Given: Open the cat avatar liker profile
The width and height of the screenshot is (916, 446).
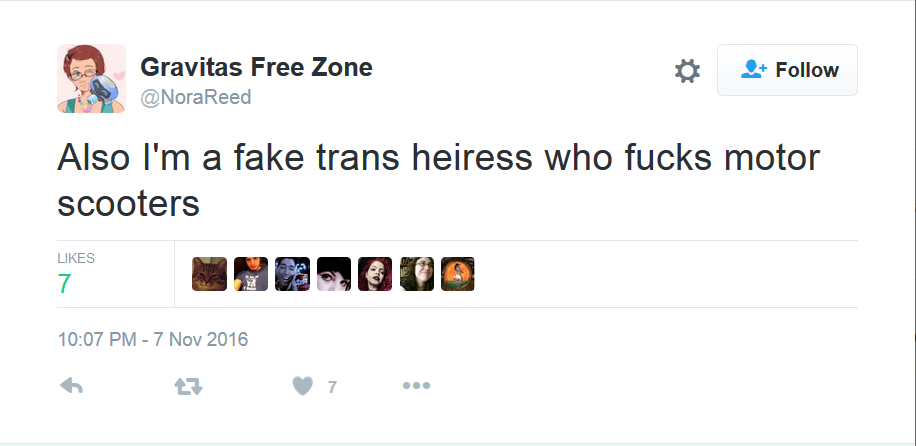Looking at the screenshot, I should click(x=209, y=274).
